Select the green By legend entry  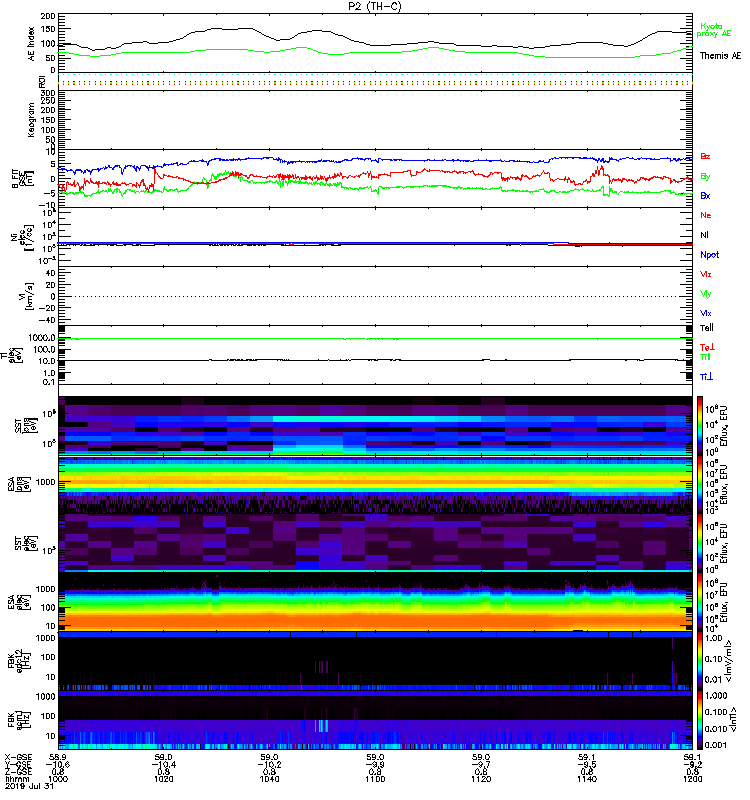click(x=705, y=177)
